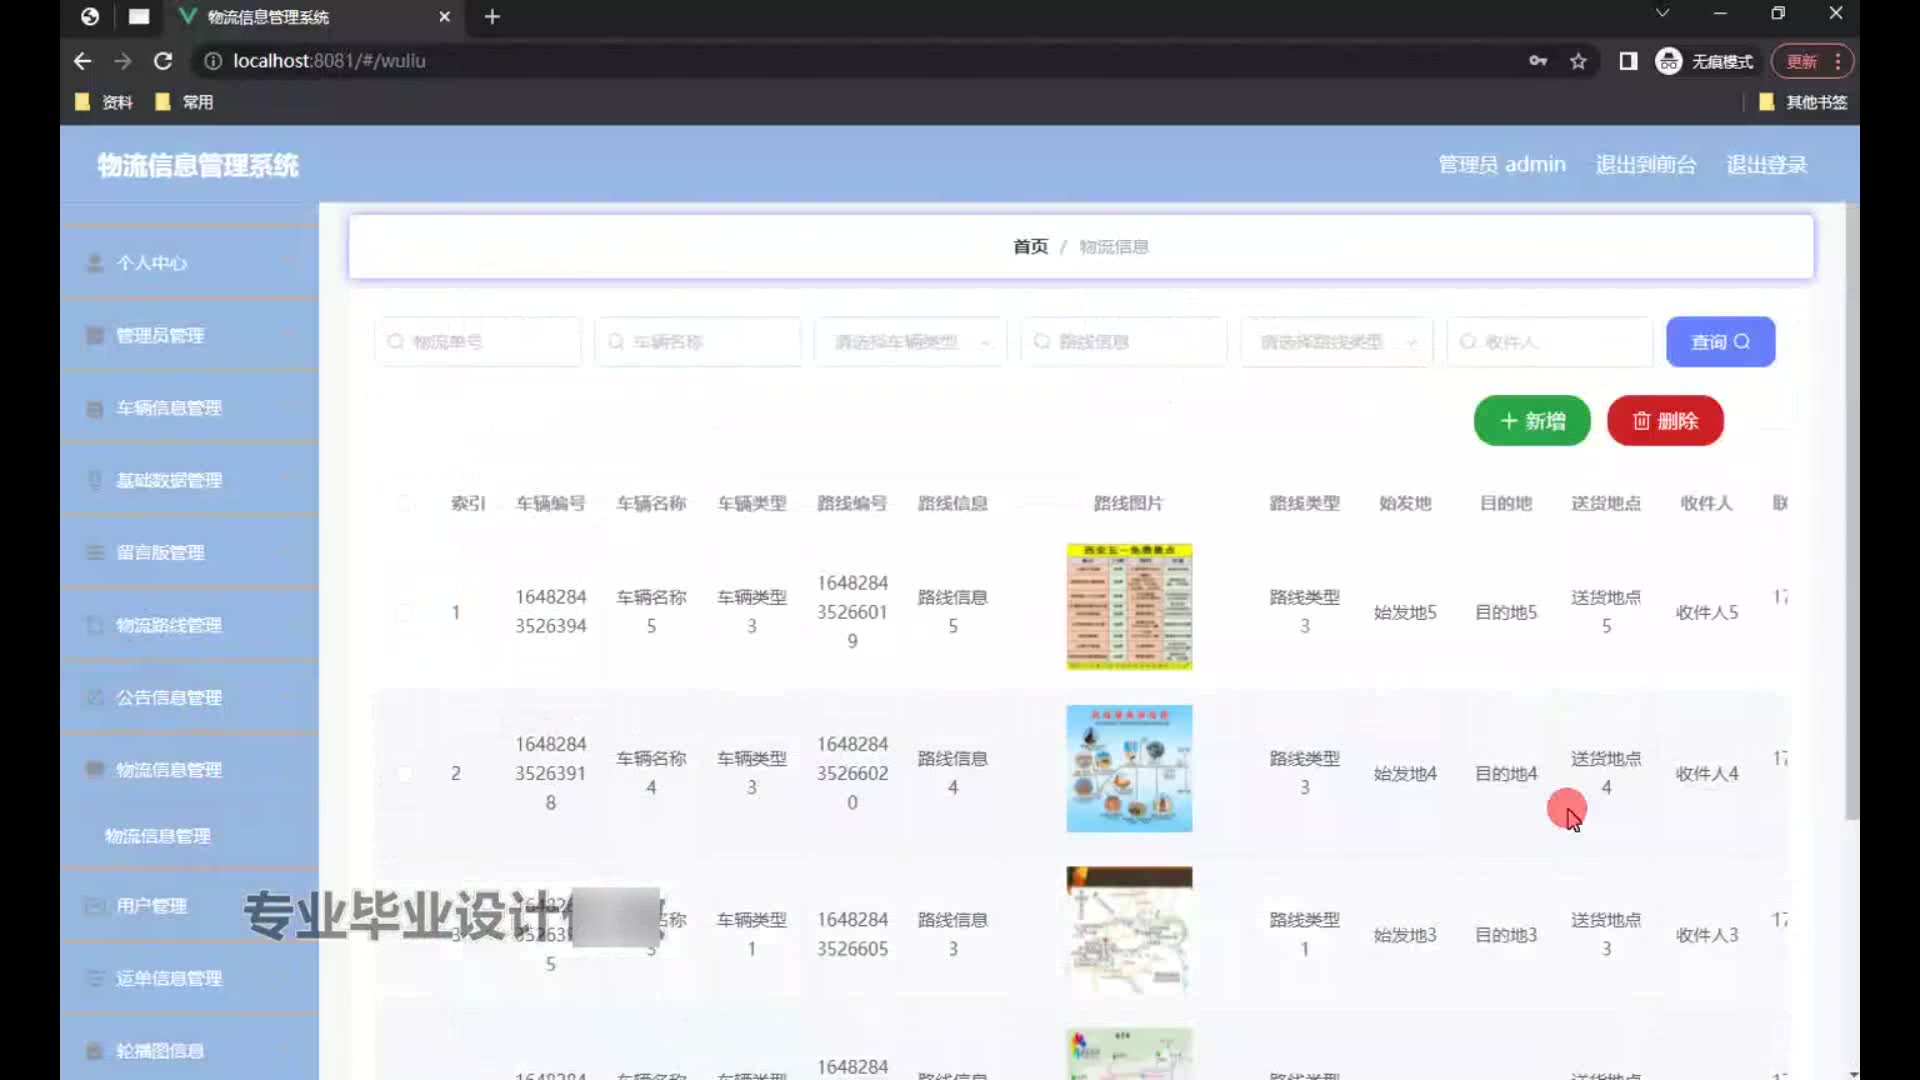The width and height of the screenshot is (1920, 1080).
Task: Open the password key icon in address bar
Action: click(1538, 61)
